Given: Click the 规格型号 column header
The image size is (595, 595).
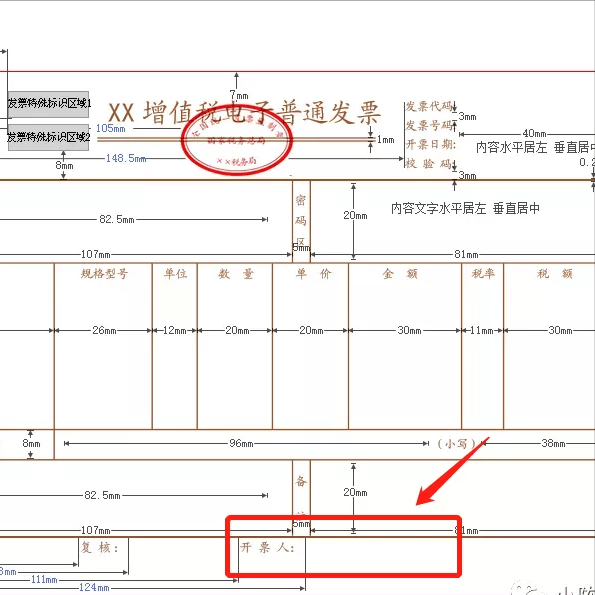Looking at the screenshot, I should pyautogui.click(x=104, y=274).
